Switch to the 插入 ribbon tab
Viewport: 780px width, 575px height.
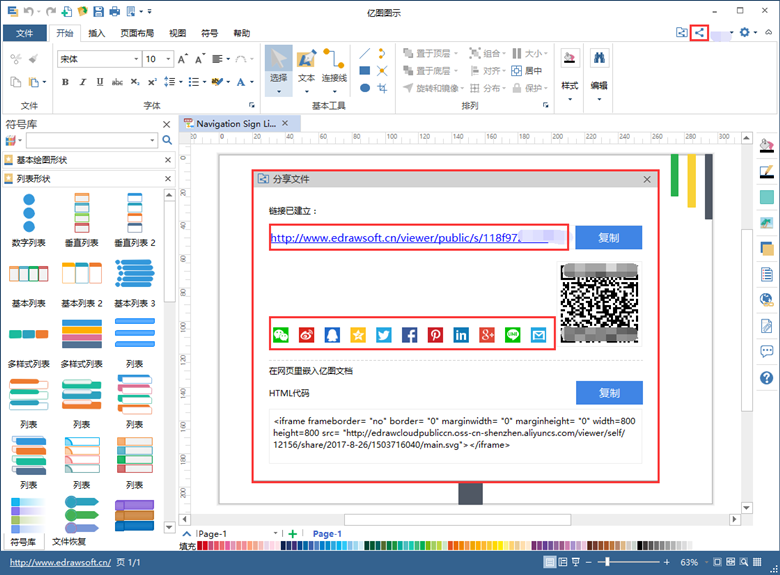point(97,33)
